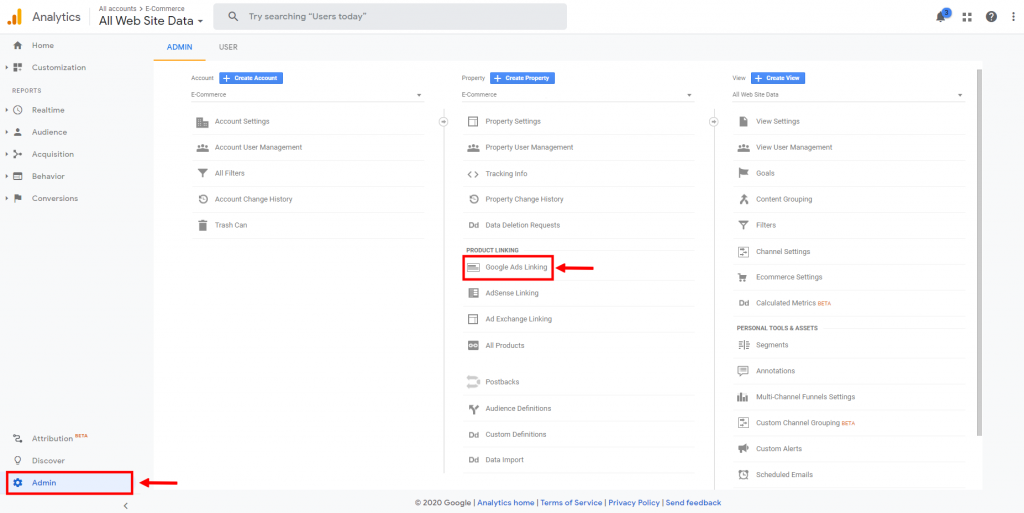The width and height of the screenshot is (1024, 513).
Task: Click the Trash Can bin icon
Action: pyautogui.click(x=202, y=225)
